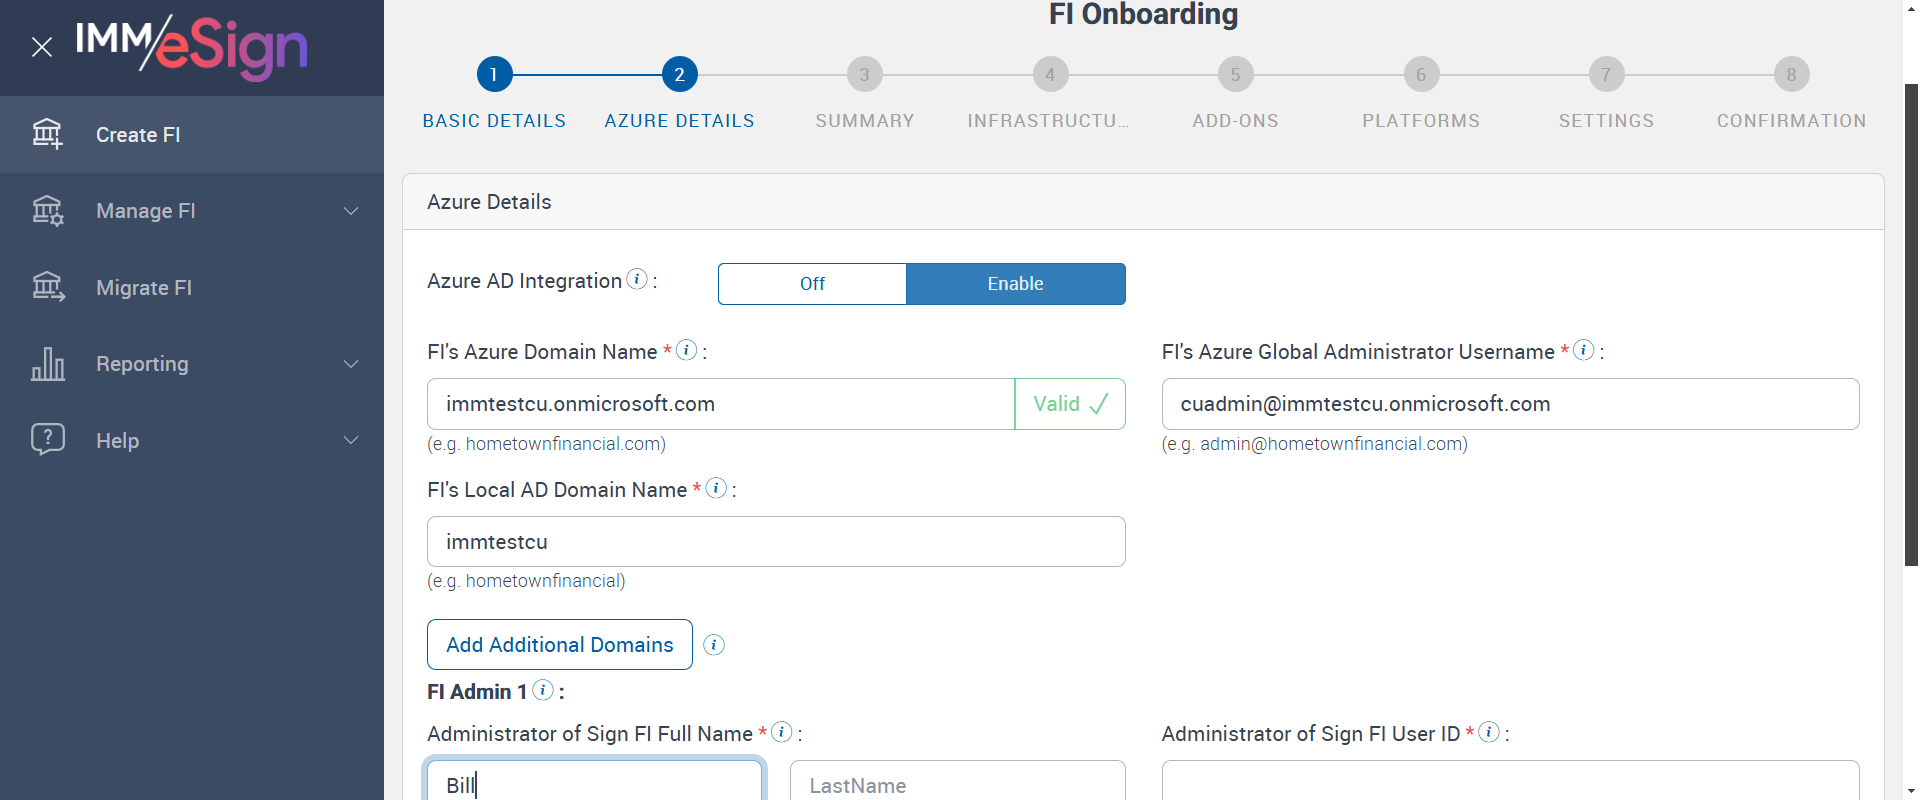
Task: Click the Reporting bar chart icon
Action: tap(47, 364)
